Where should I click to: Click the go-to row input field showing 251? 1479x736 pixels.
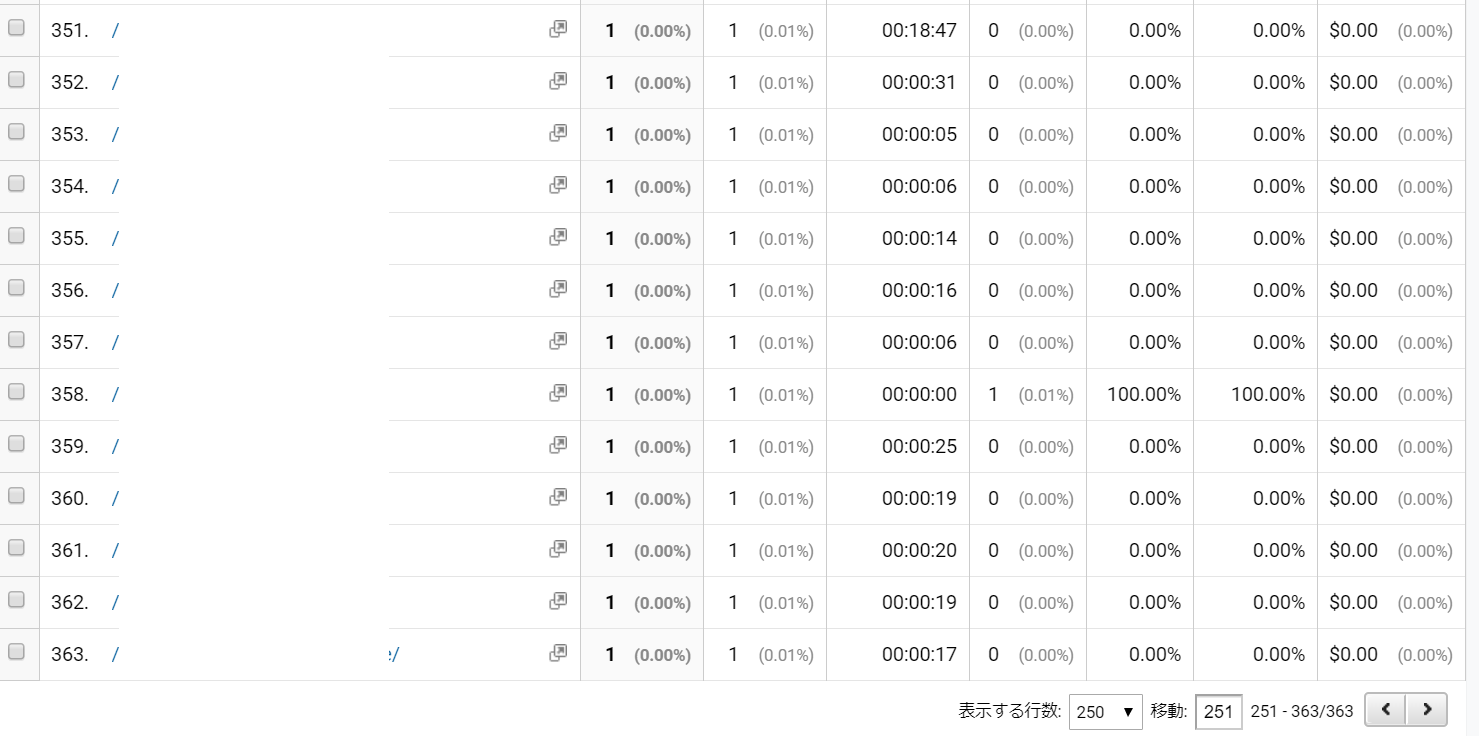pyautogui.click(x=1218, y=712)
